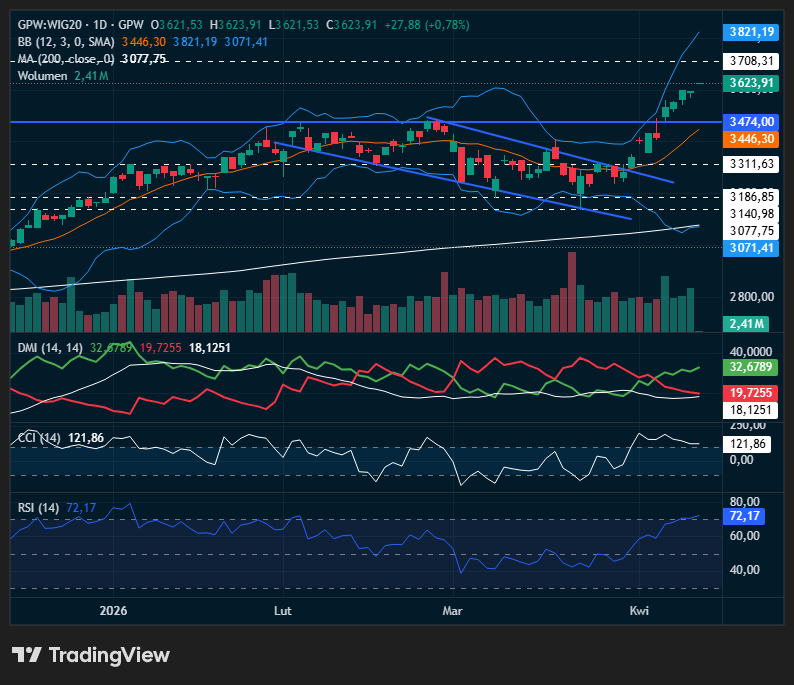The width and height of the screenshot is (794, 685).
Task: Select the GPW:WIG20 symbol title
Action: (x=53, y=24)
